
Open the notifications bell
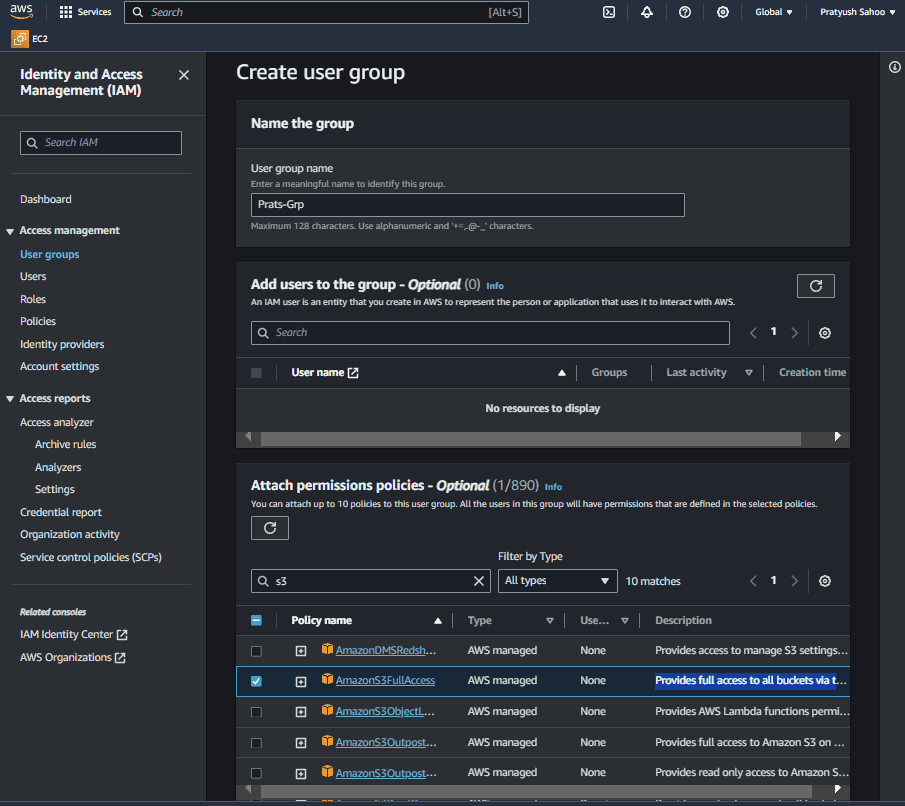pyautogui.click(x=647, y=12)
